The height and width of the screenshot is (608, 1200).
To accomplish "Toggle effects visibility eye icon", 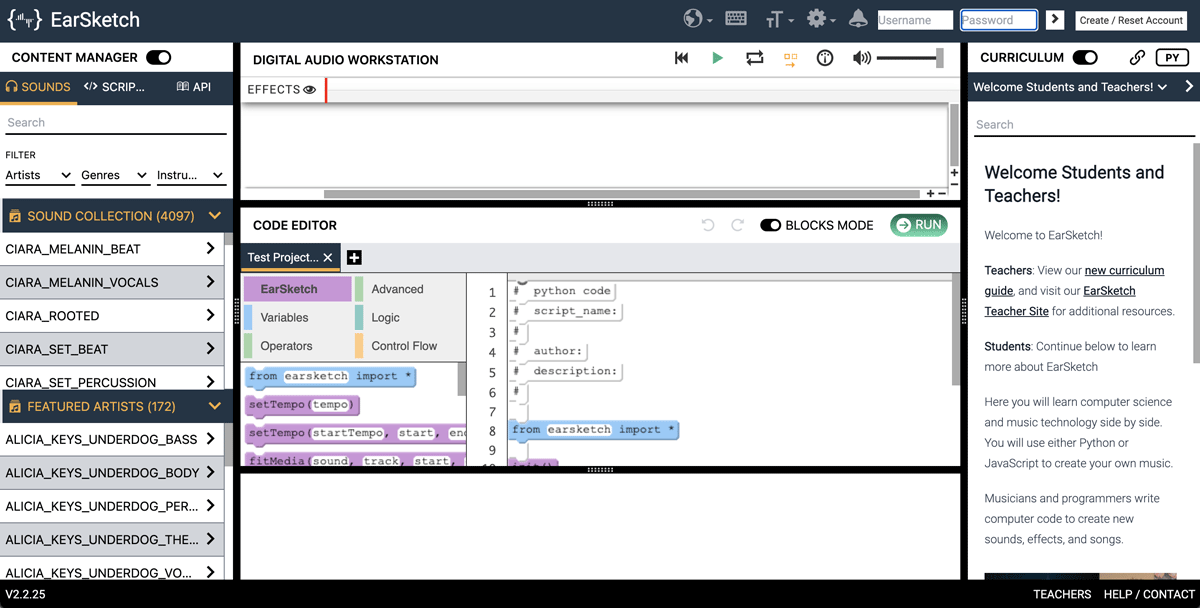I will (x=310, y=90).
